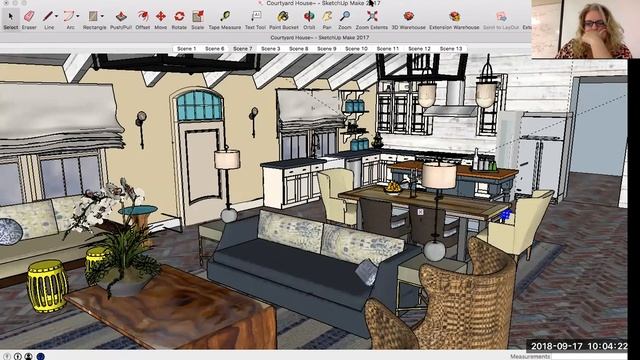Screen dimensions: 640x360
Task: Switch to the Scene 7 tab
Action: coord(242,49)
